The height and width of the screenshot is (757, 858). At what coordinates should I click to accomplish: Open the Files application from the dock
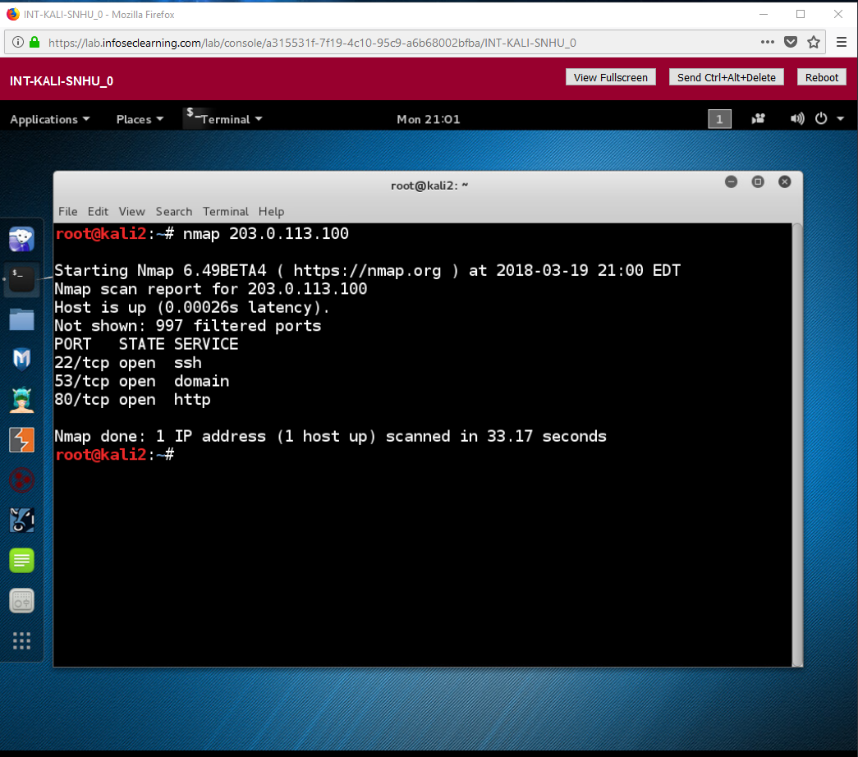[x=22, y=319]
